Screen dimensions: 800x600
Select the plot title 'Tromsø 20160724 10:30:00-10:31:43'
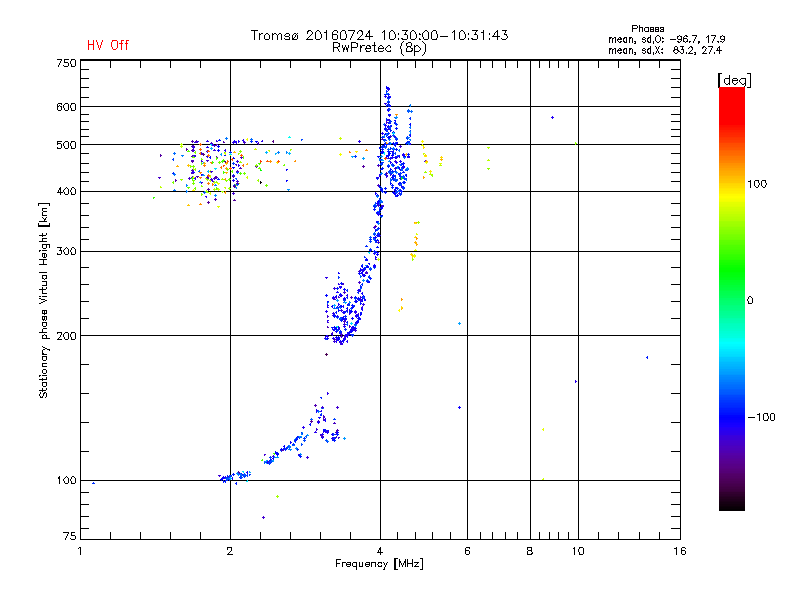[379, 35]
